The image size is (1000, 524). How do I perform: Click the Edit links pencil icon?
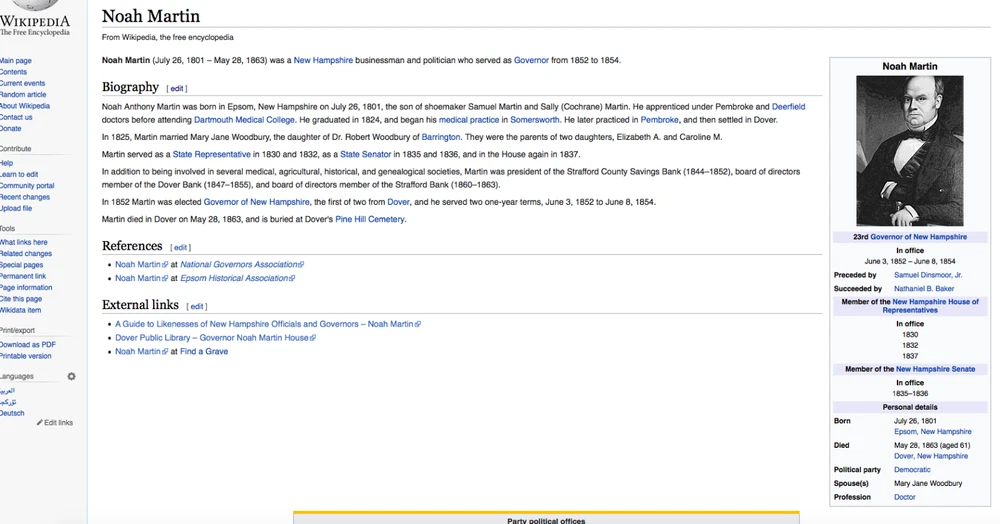tap(40, 423)
